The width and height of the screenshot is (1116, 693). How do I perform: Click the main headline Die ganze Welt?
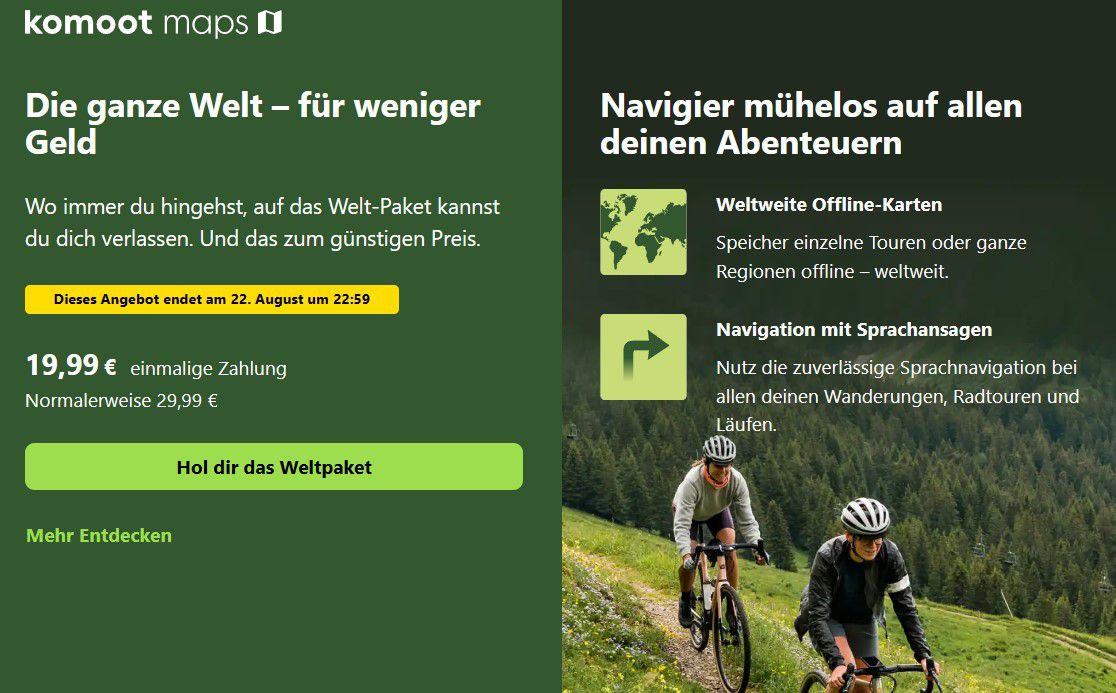(x=253, y=124)
